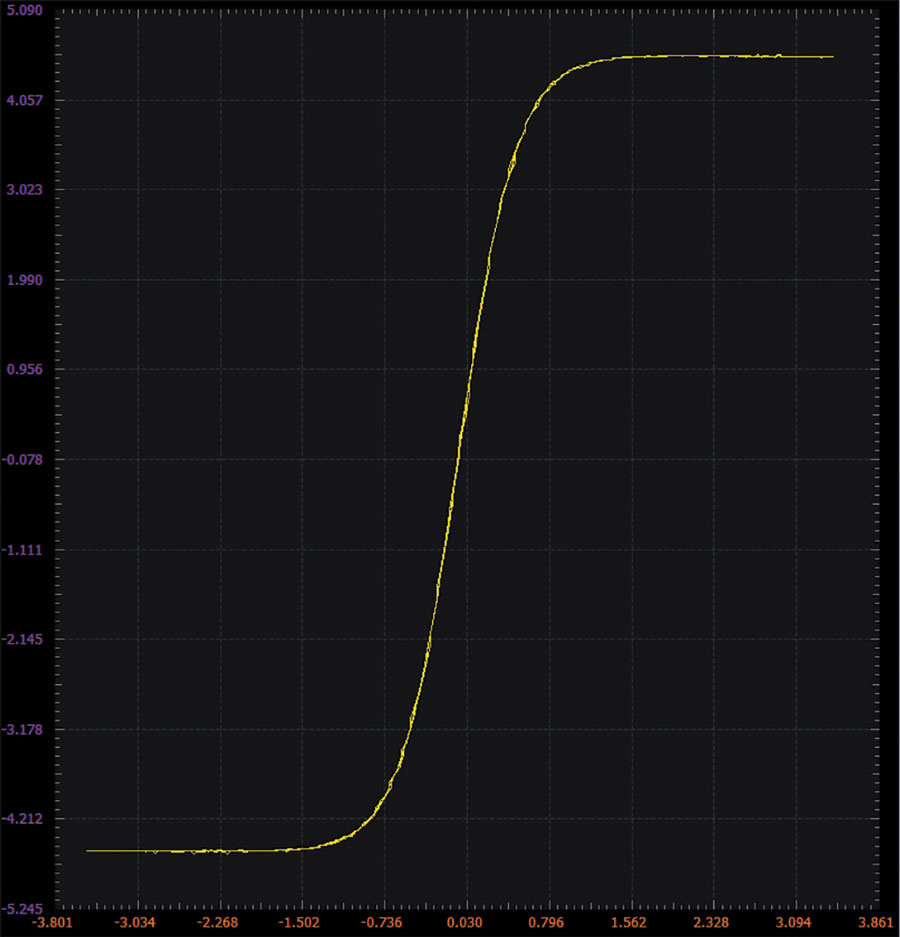The image size is (900, 937).
Task: Select the 3.861 label at axis right end
Action: pos(875,923)
